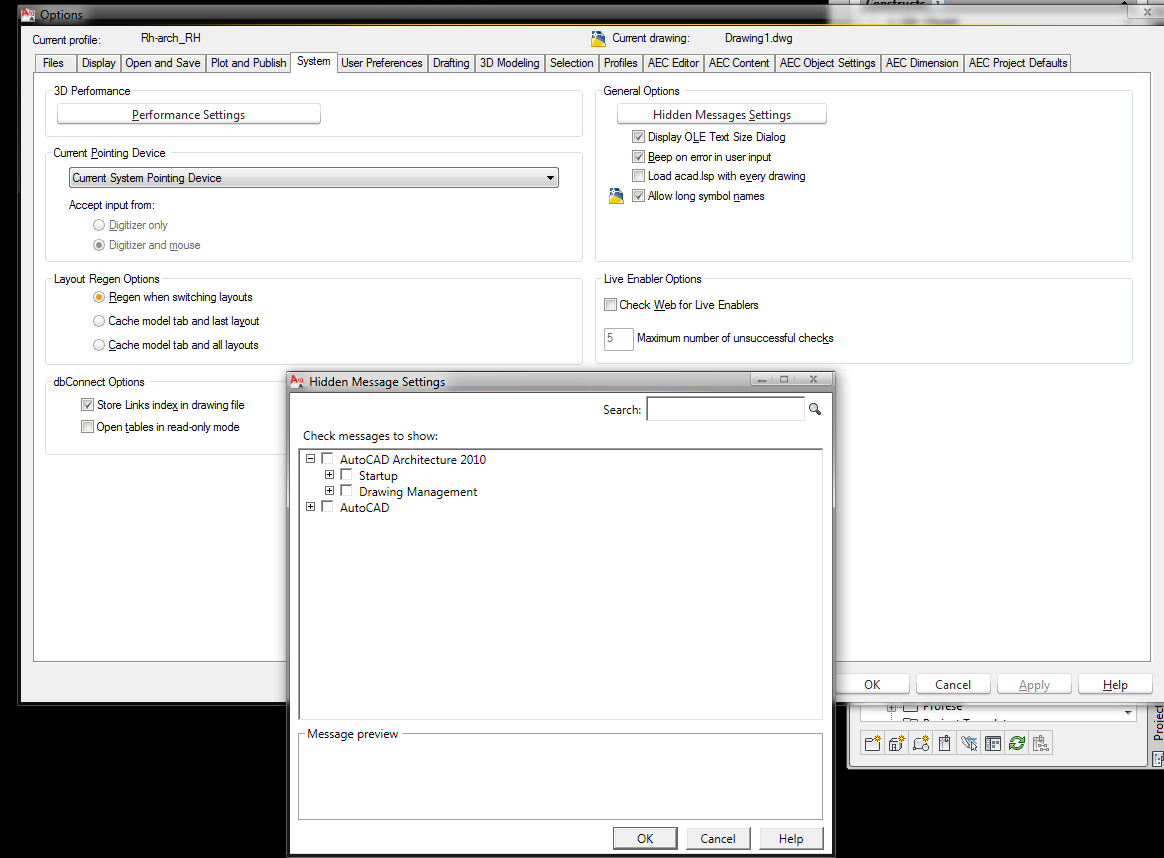Check the Startup messages checkbox

tap(346, 474)
